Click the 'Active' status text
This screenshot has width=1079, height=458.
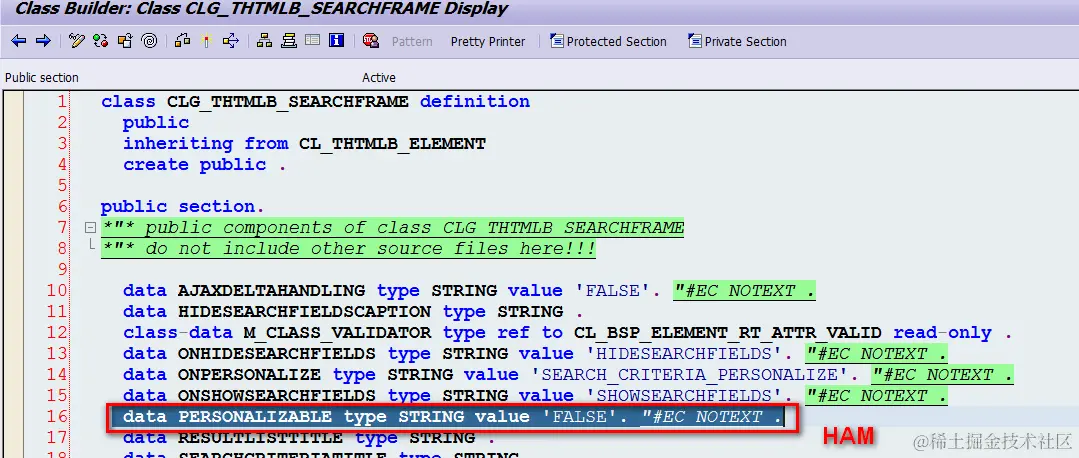(379, 78)
